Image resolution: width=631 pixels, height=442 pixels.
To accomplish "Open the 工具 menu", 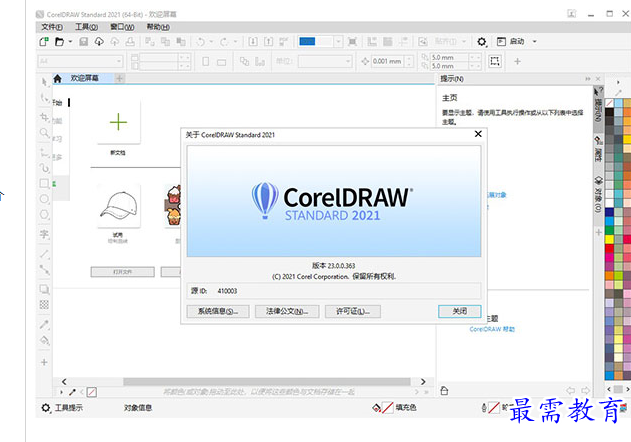I will (x=87, y=27).
